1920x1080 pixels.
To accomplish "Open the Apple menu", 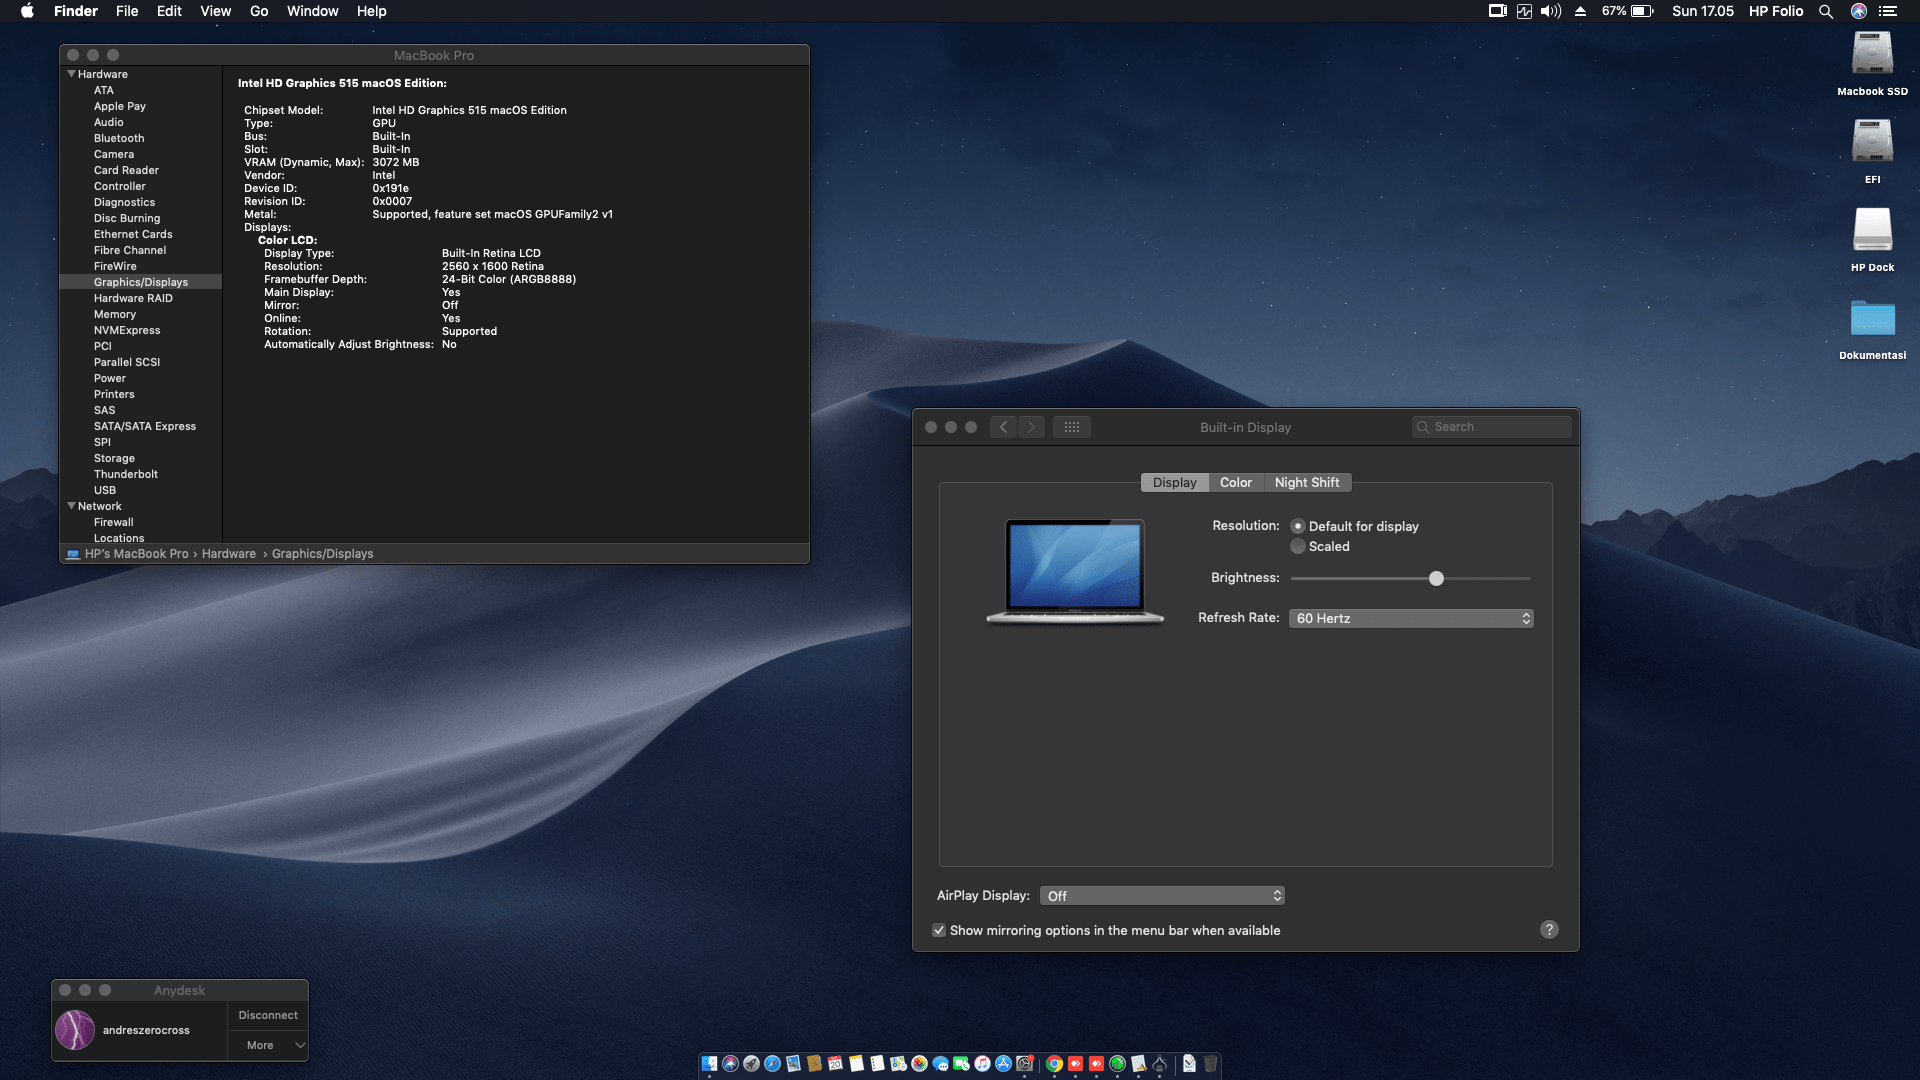I will (x=27, y=11).
